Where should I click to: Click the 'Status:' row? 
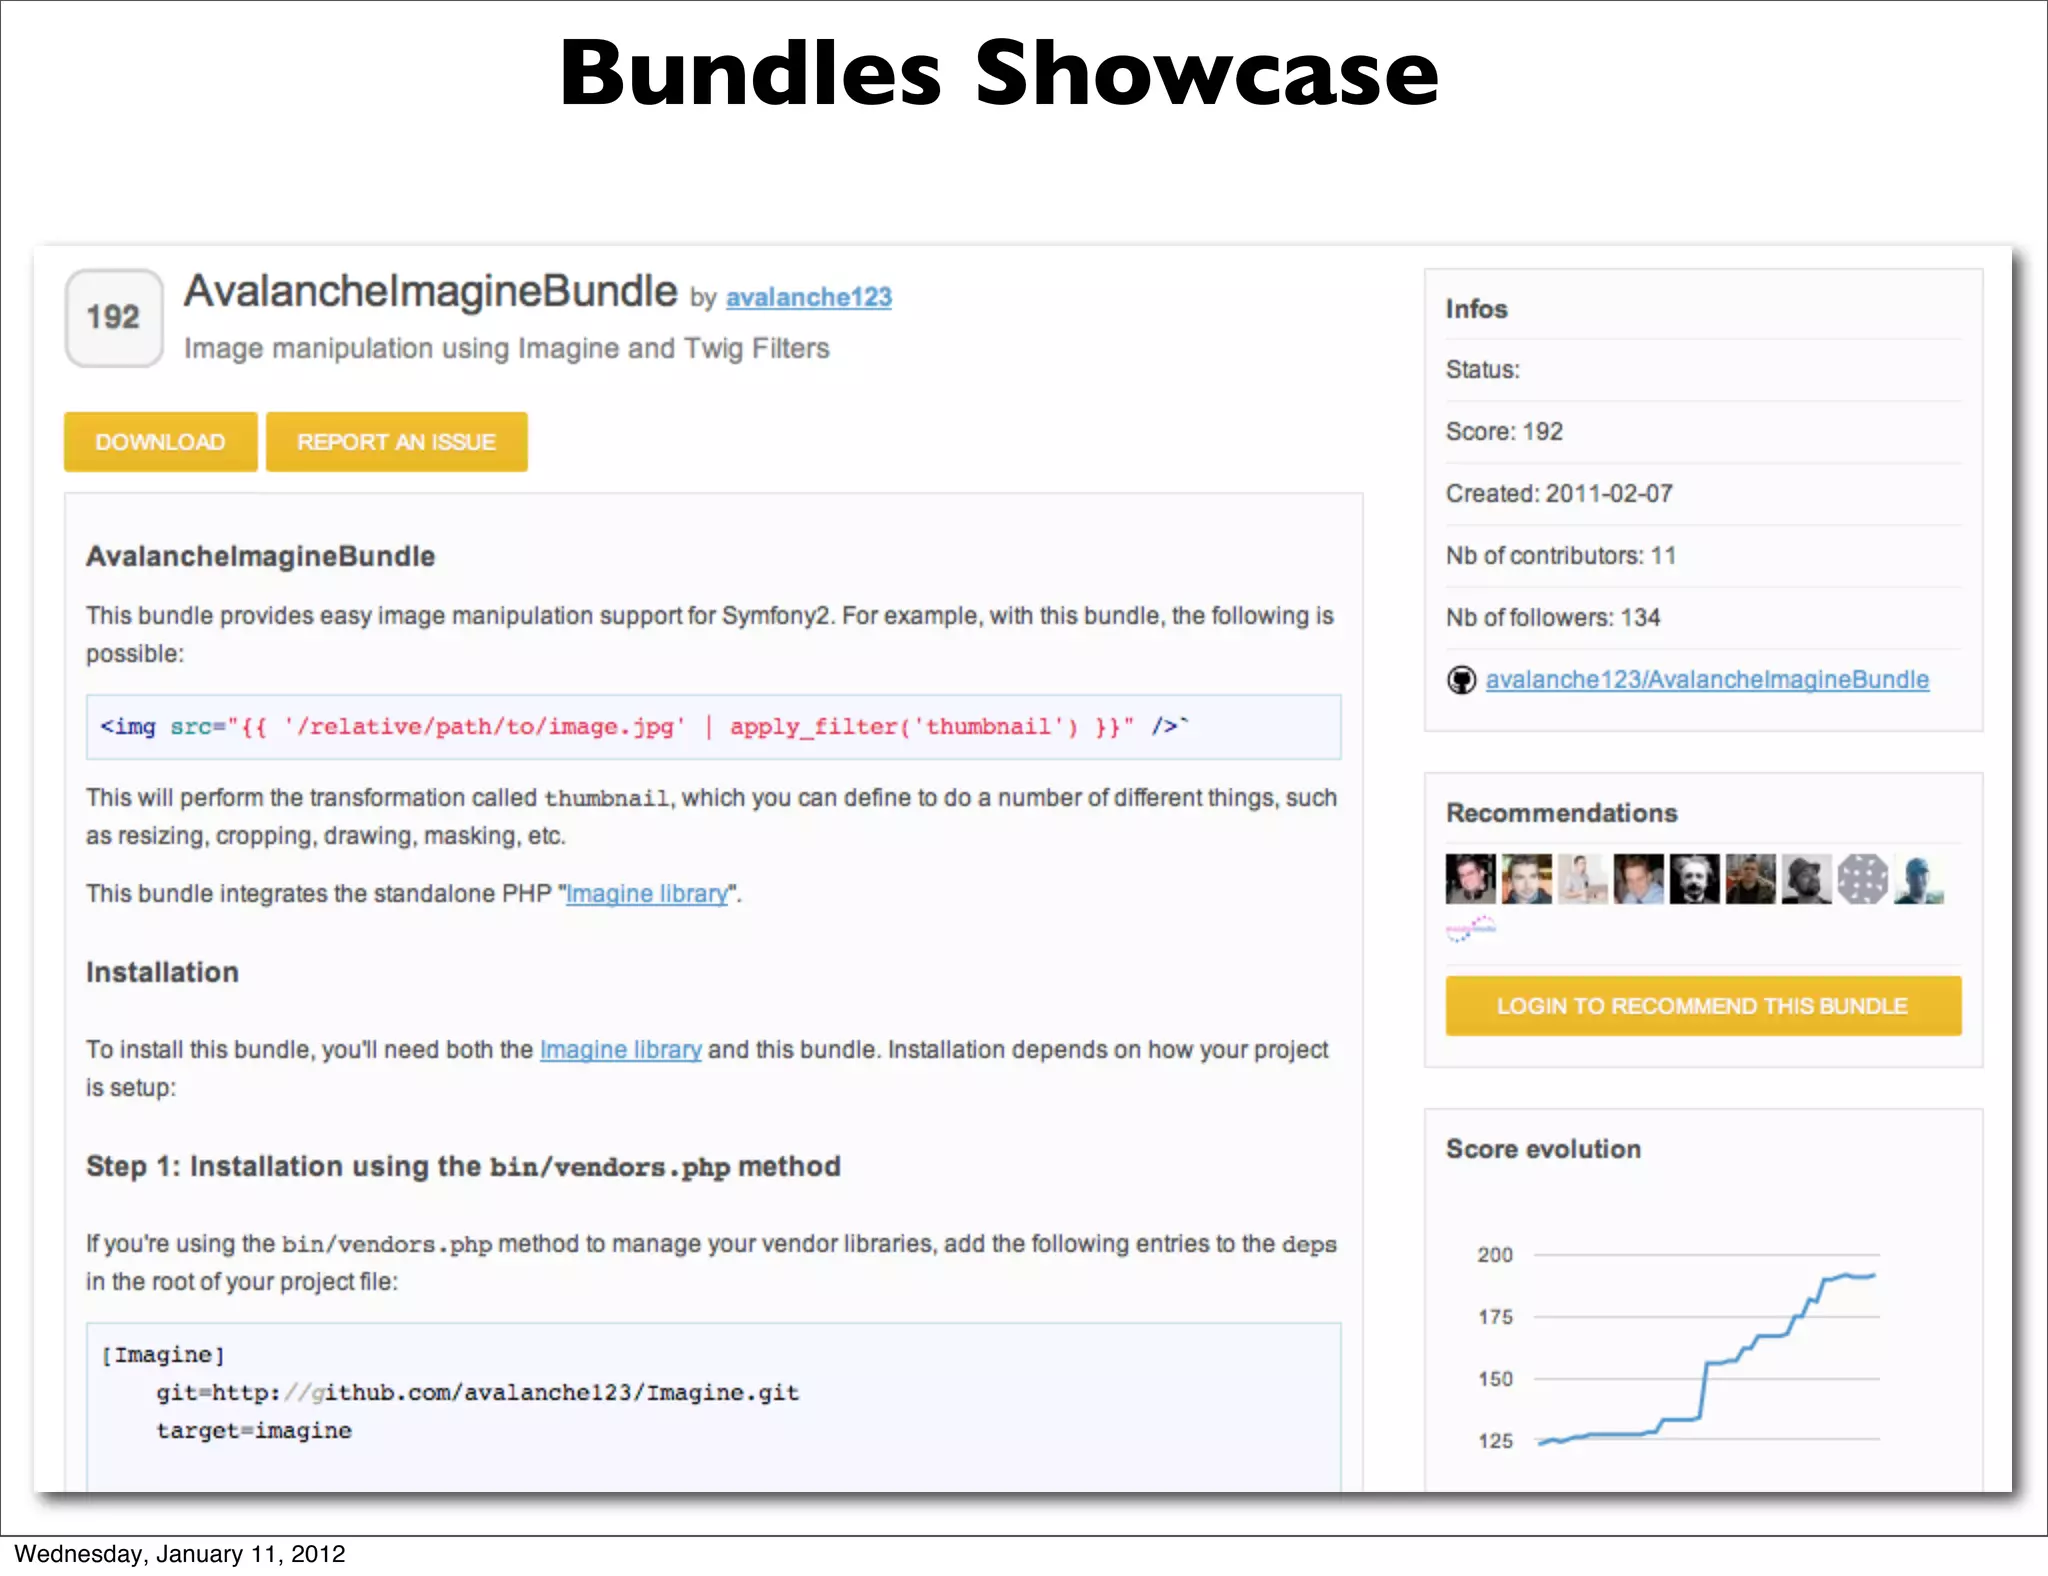1703,370
